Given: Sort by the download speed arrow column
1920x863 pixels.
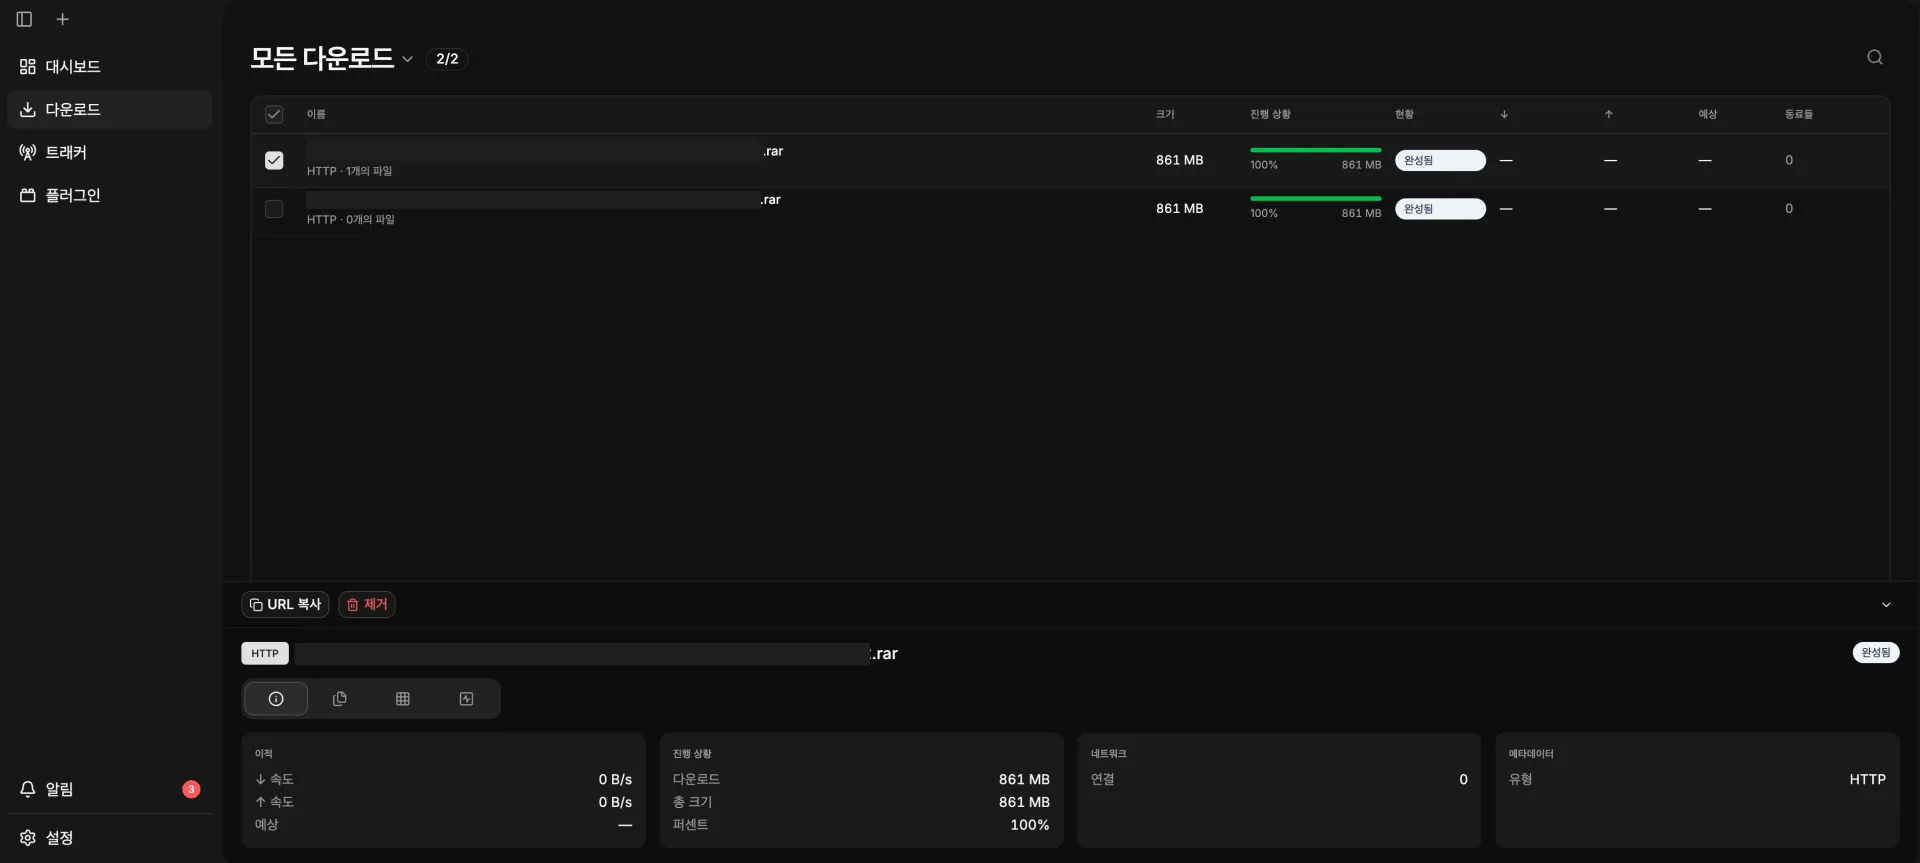Looking at the screenshot, I should point(1504,114).
